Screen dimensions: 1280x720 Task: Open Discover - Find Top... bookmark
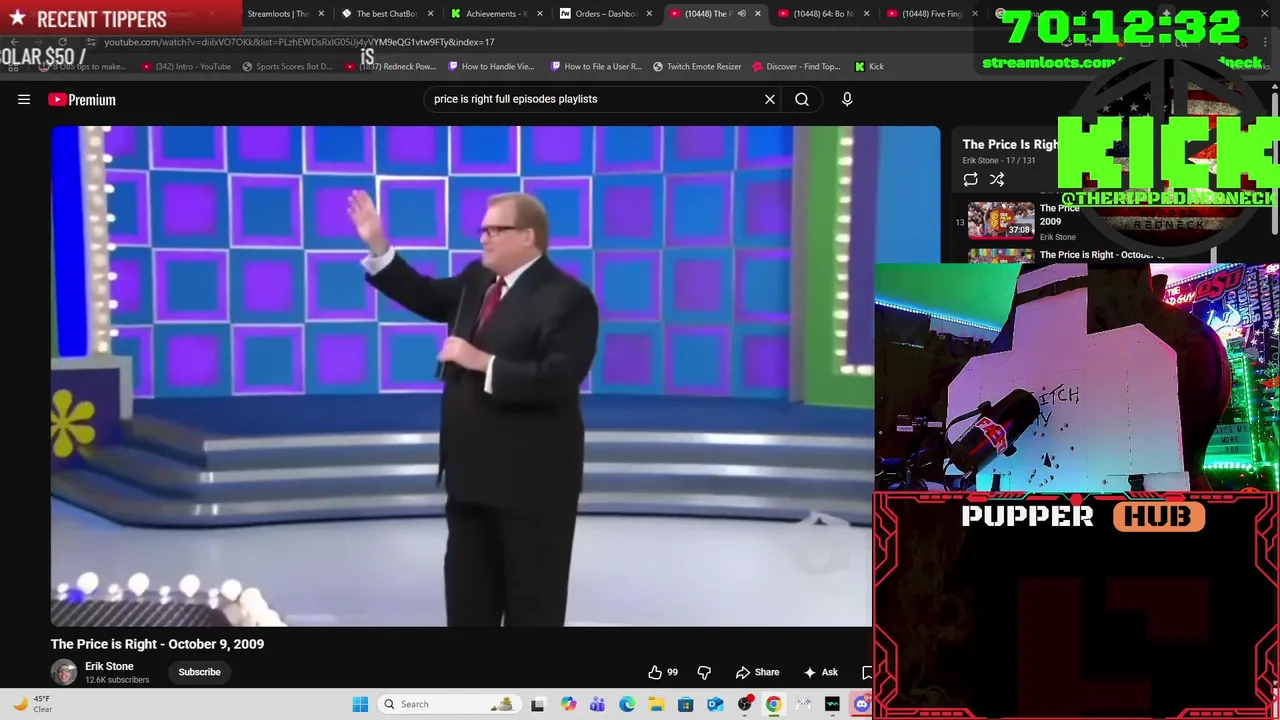click(x=796, y=66)
